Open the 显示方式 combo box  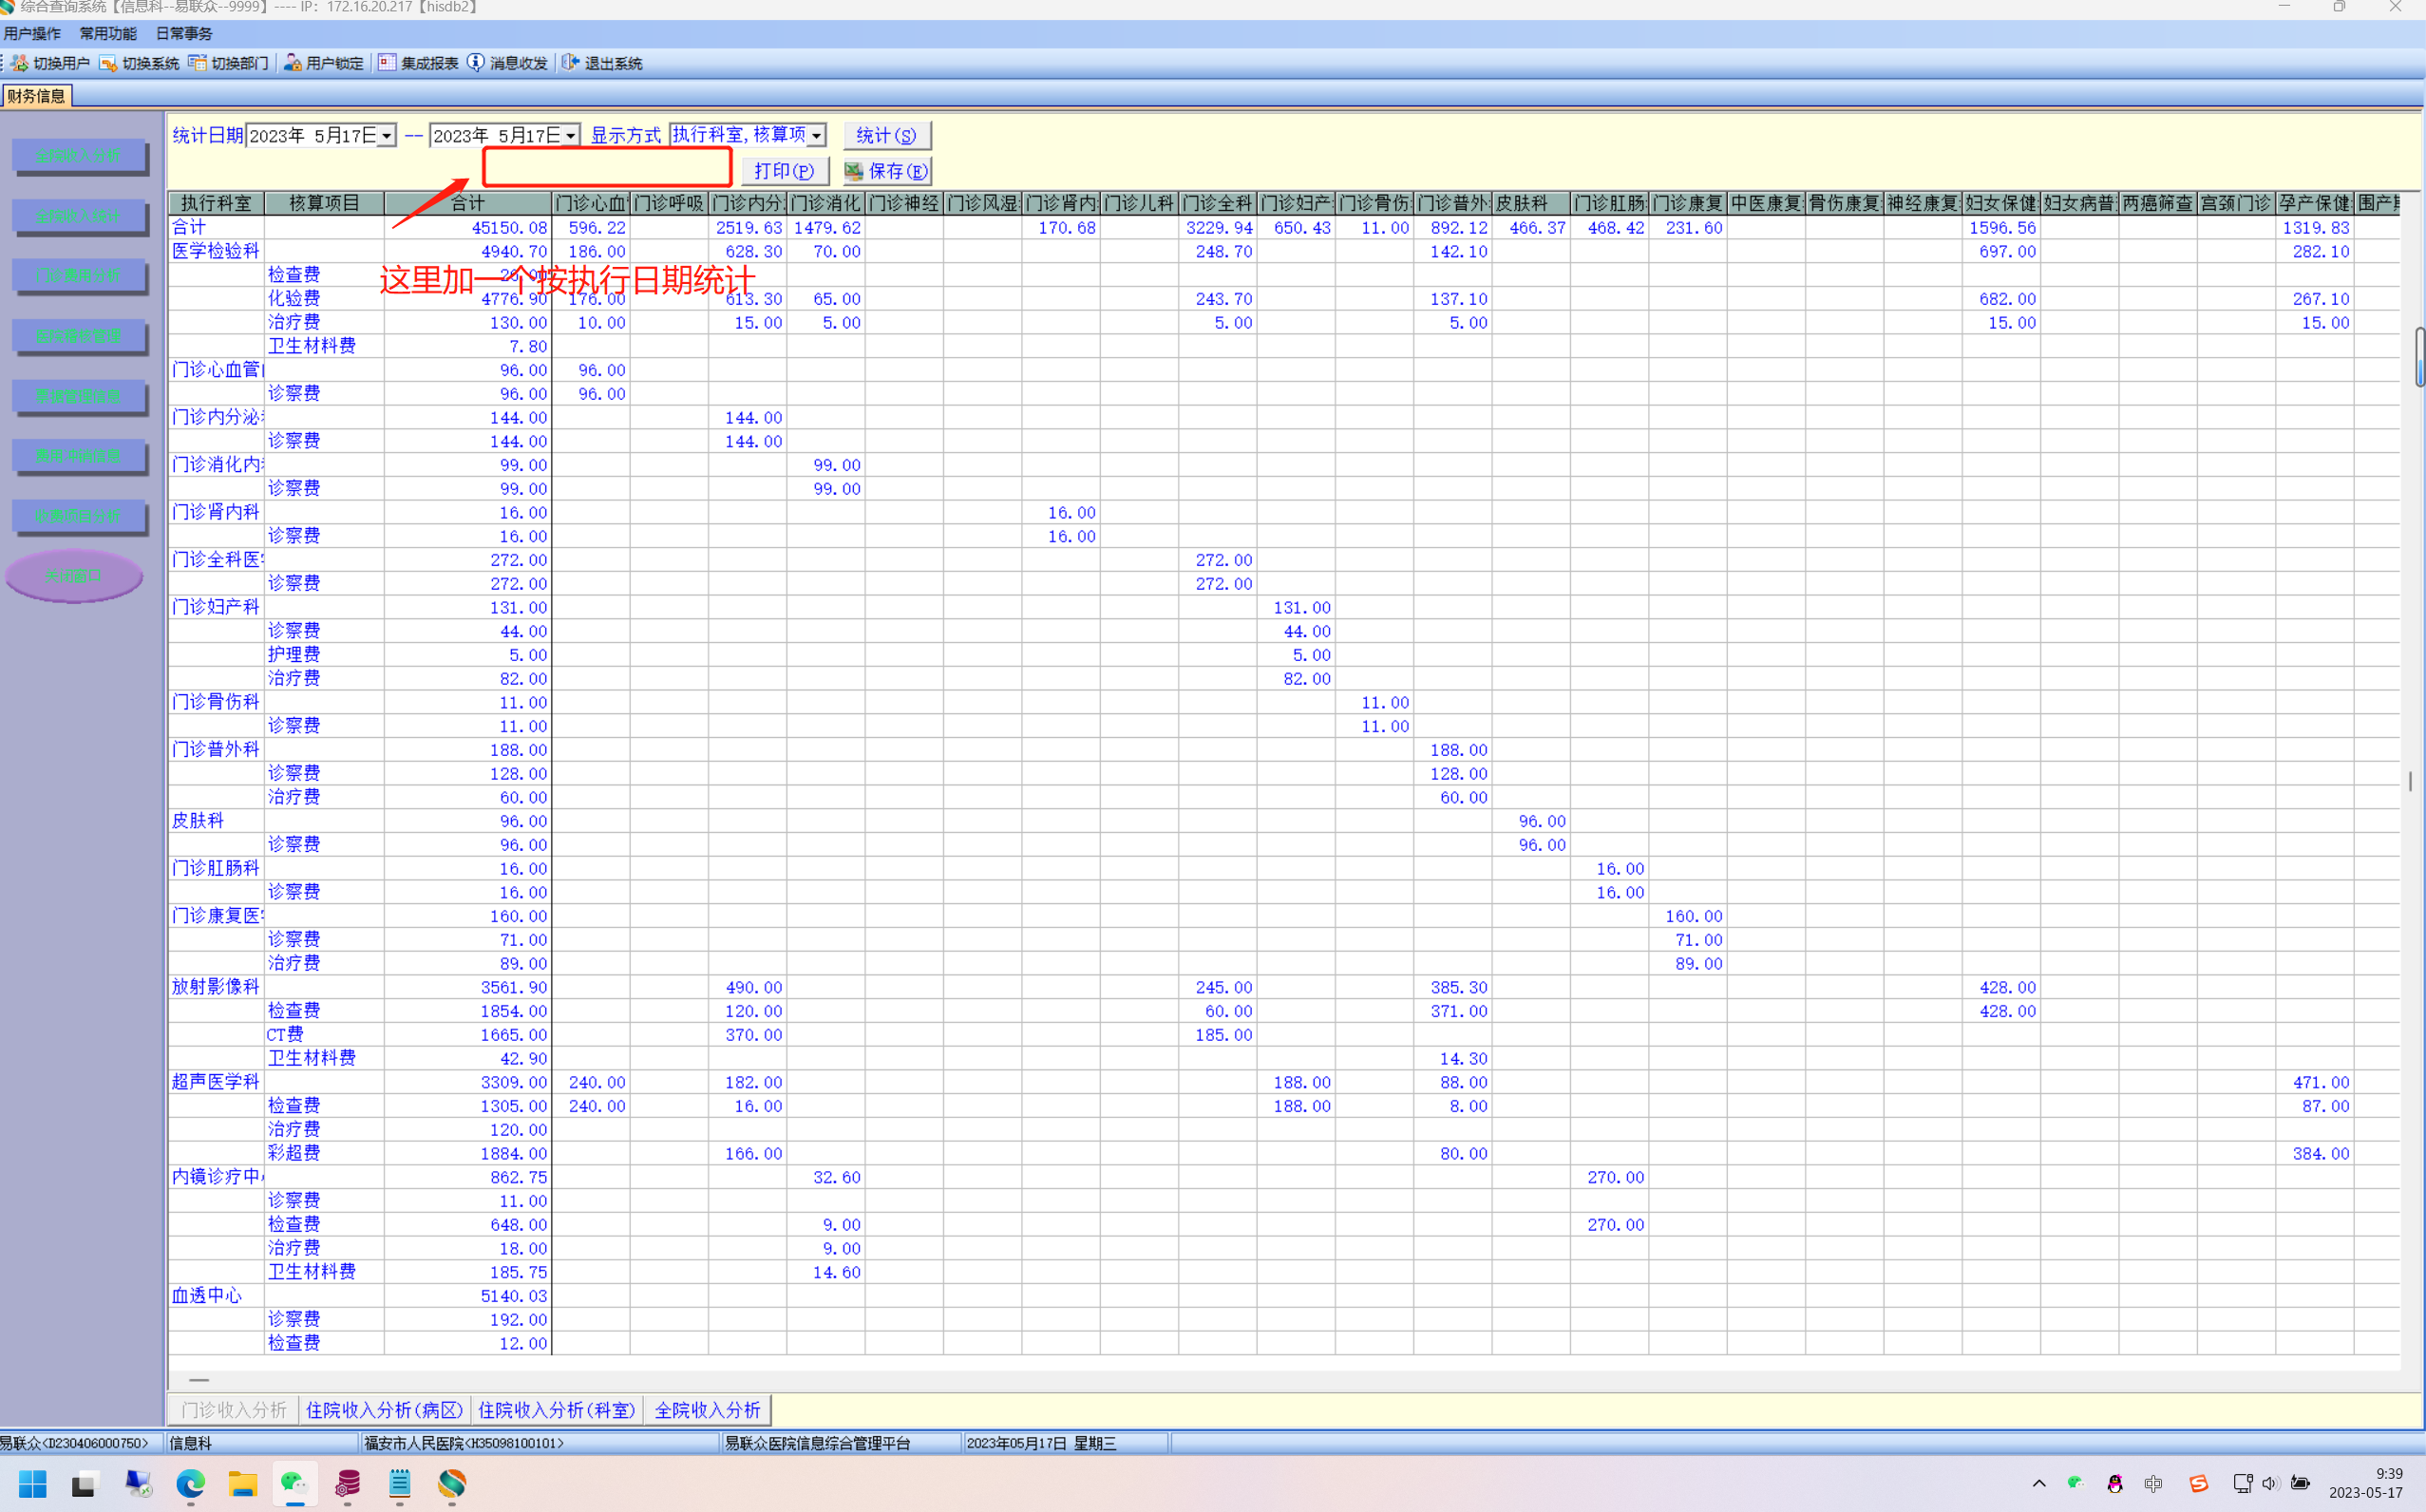pyautogui.click(x=816, y=136)
